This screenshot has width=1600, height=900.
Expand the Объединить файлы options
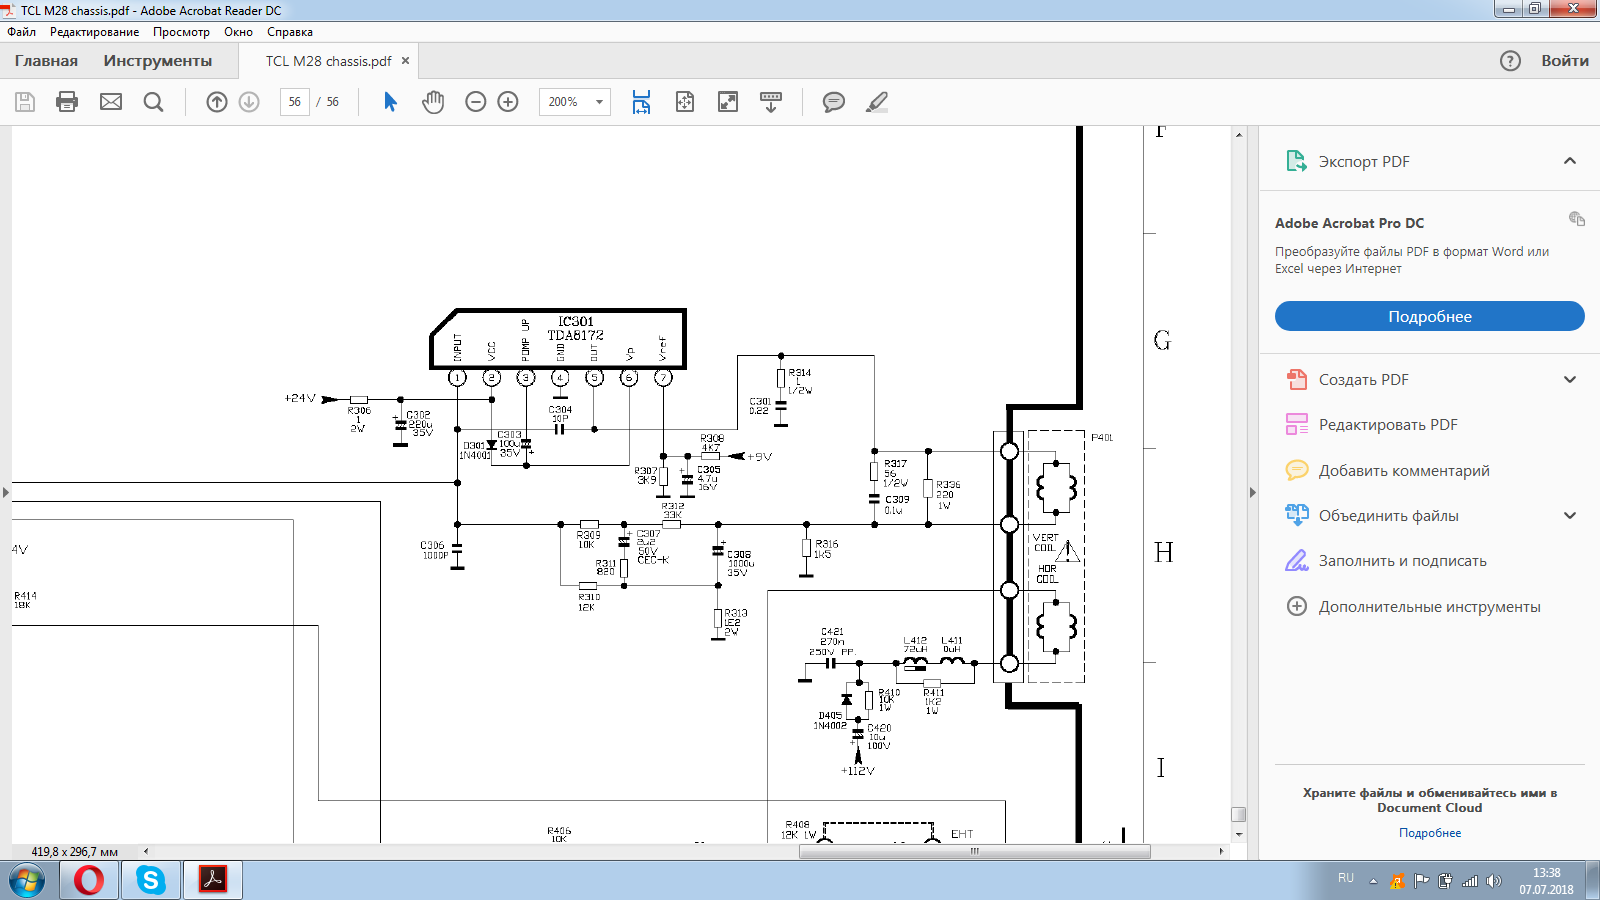click(x=1569, y=516)
